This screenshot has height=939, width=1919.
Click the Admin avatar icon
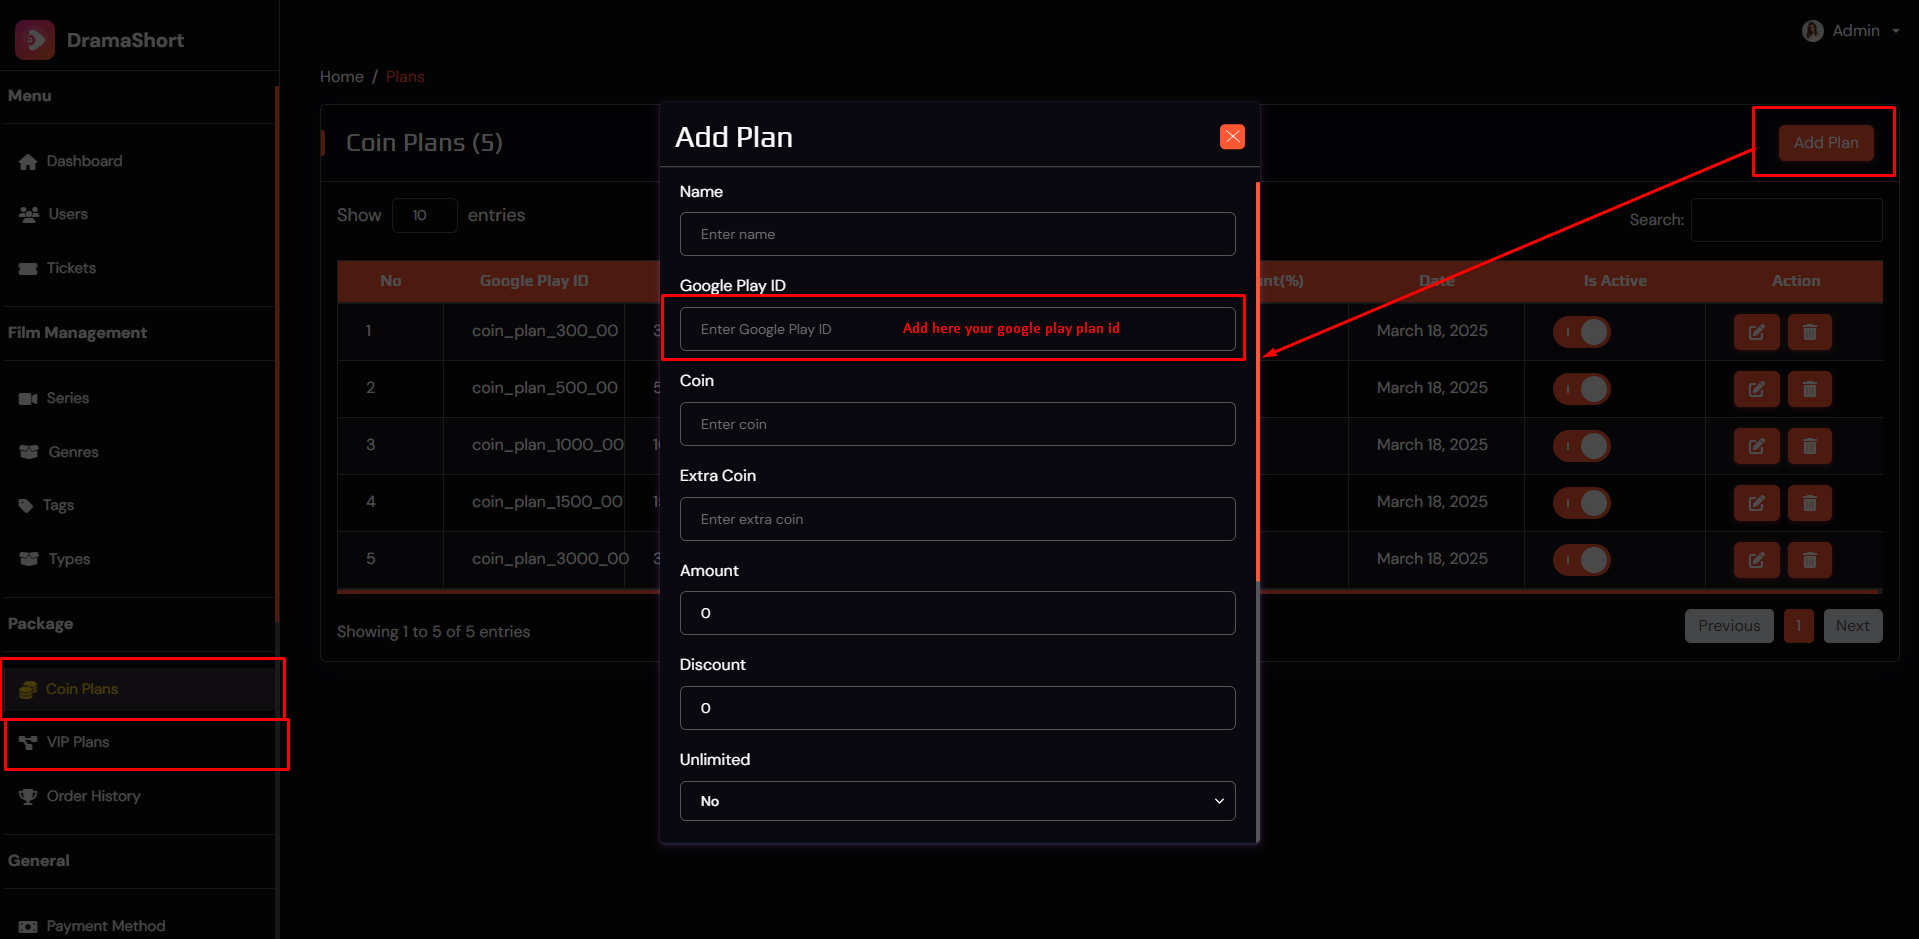(1812, 31)
